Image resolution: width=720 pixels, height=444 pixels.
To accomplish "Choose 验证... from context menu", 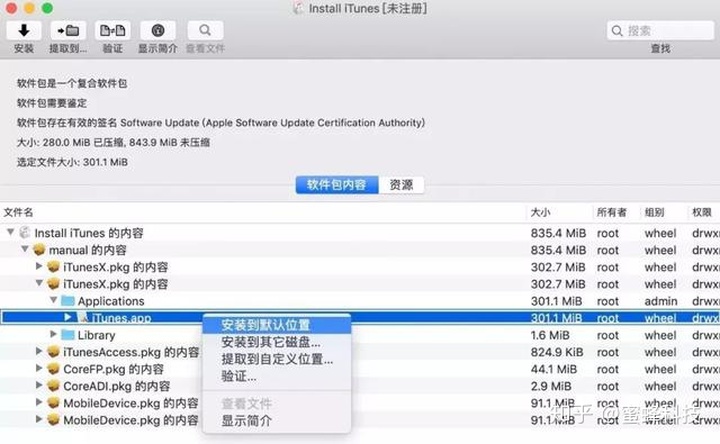I will pos(277,376).
